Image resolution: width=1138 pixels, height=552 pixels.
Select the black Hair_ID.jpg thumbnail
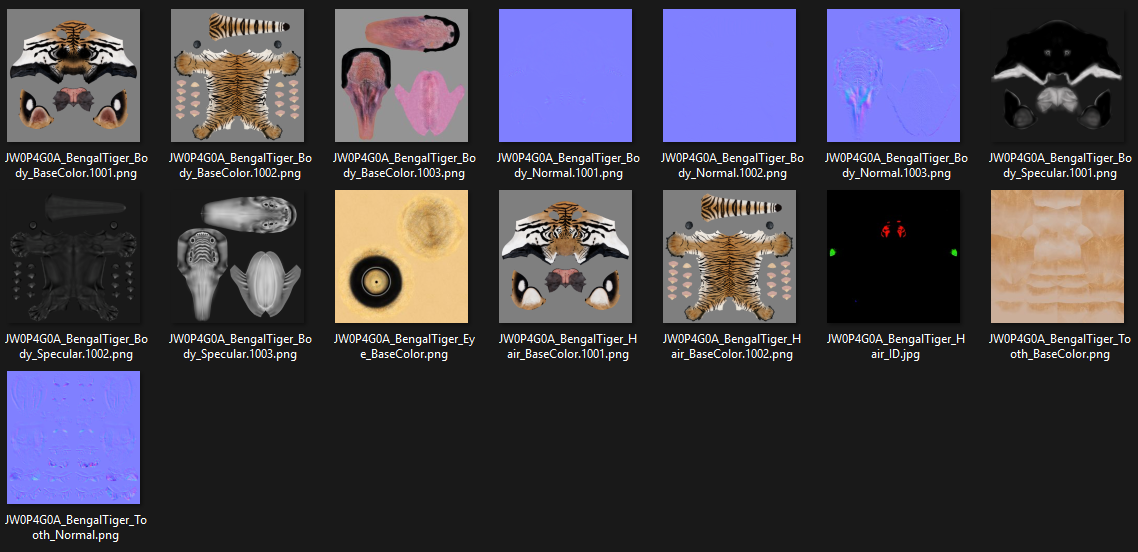(x=893, y=257)
